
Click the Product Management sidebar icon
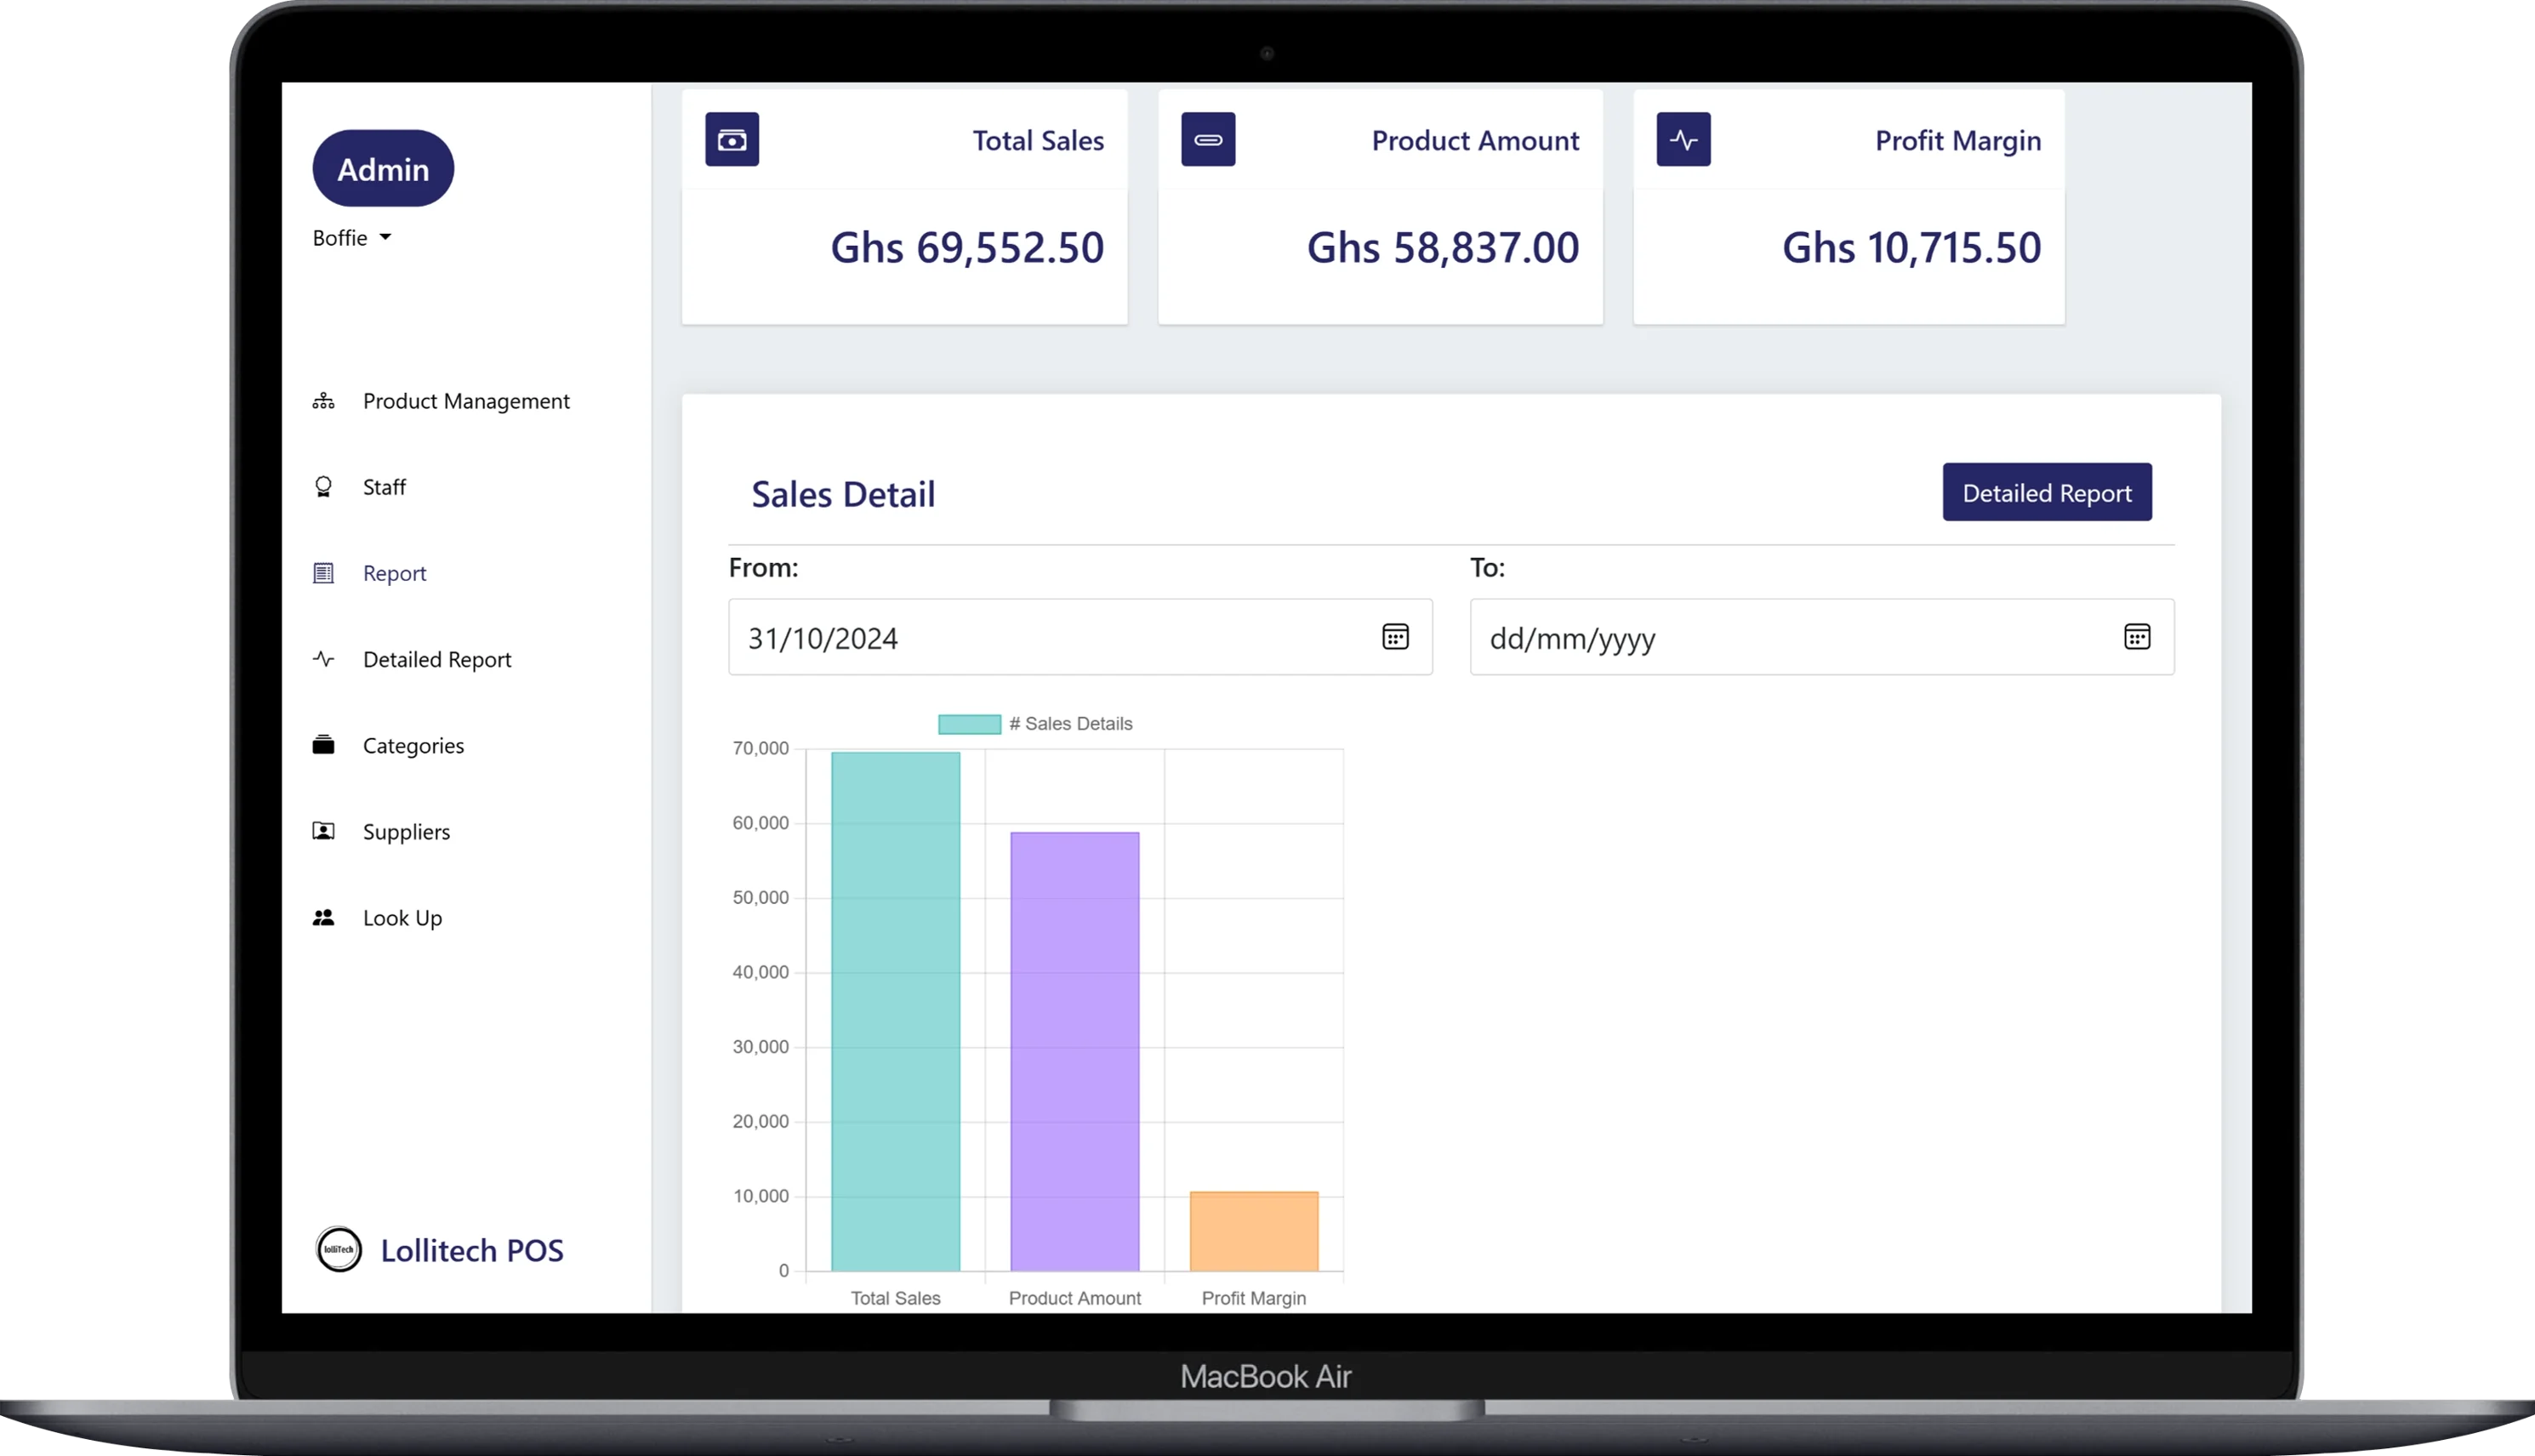coord(323,401)
